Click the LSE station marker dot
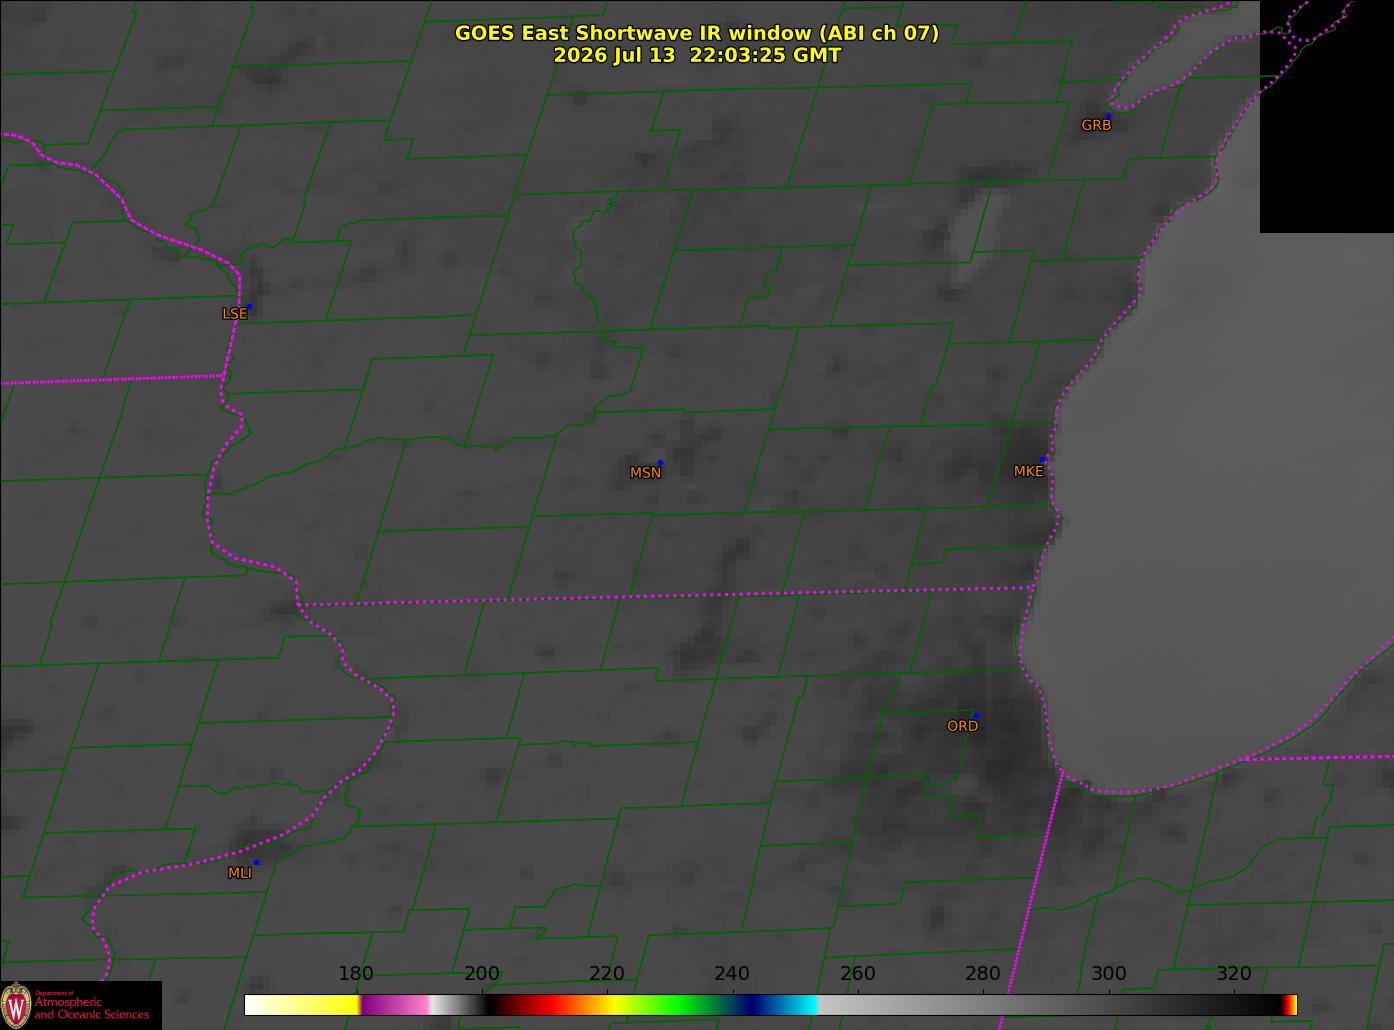 pyautogui.click(x=249, y=306)
